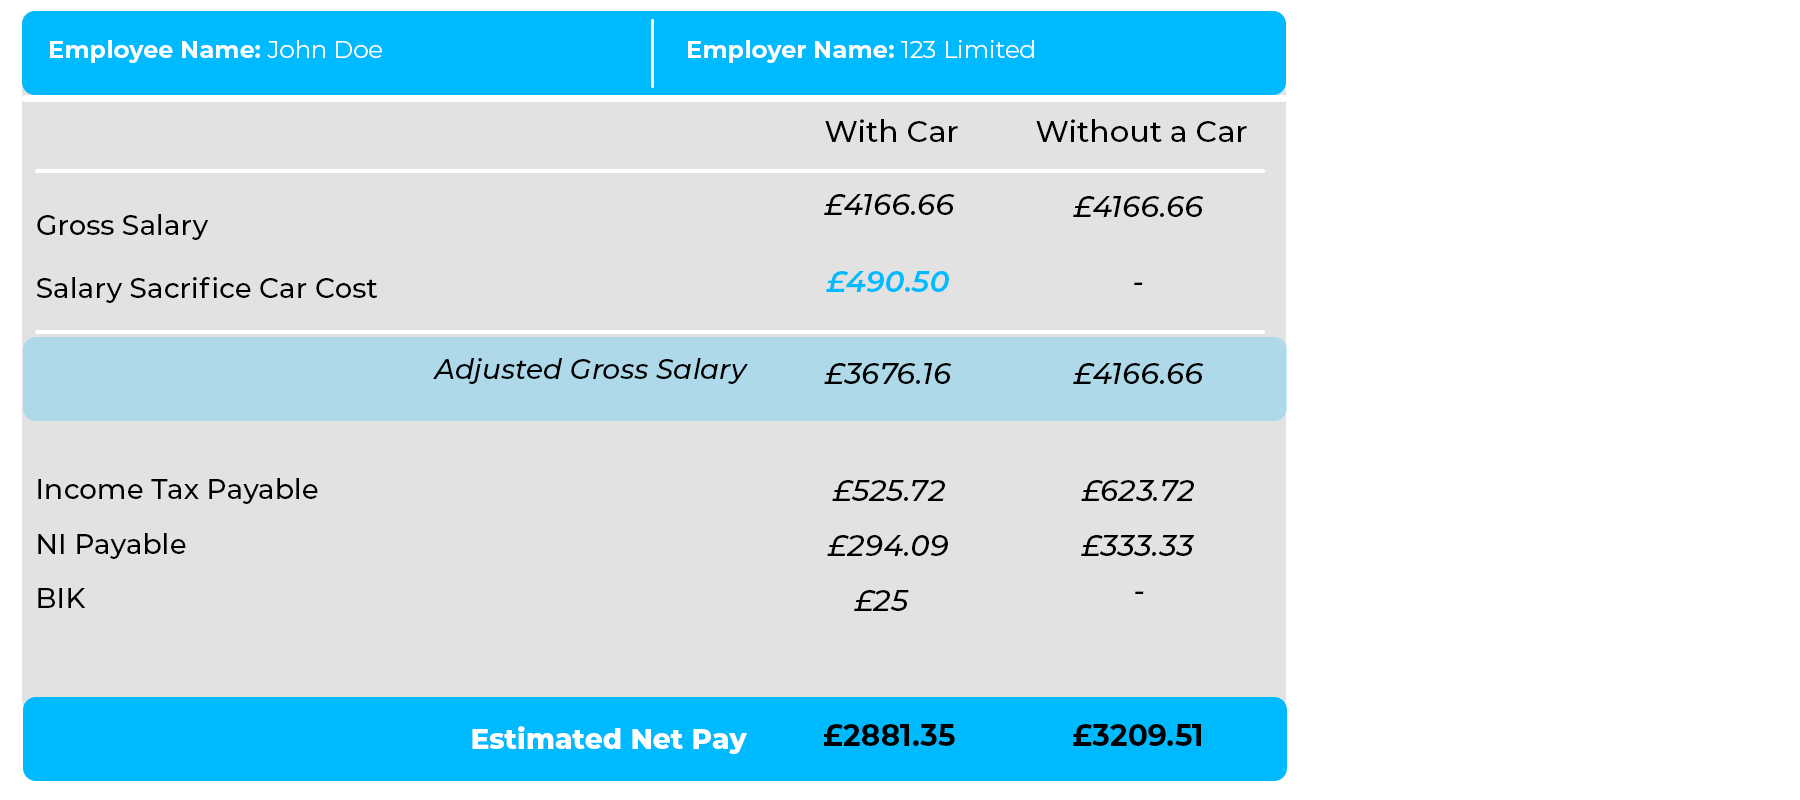Click the Employer Name 123 Limited field
This screenshot has width=1800, height=800.
pyautogui.click(x=860, y=50)
